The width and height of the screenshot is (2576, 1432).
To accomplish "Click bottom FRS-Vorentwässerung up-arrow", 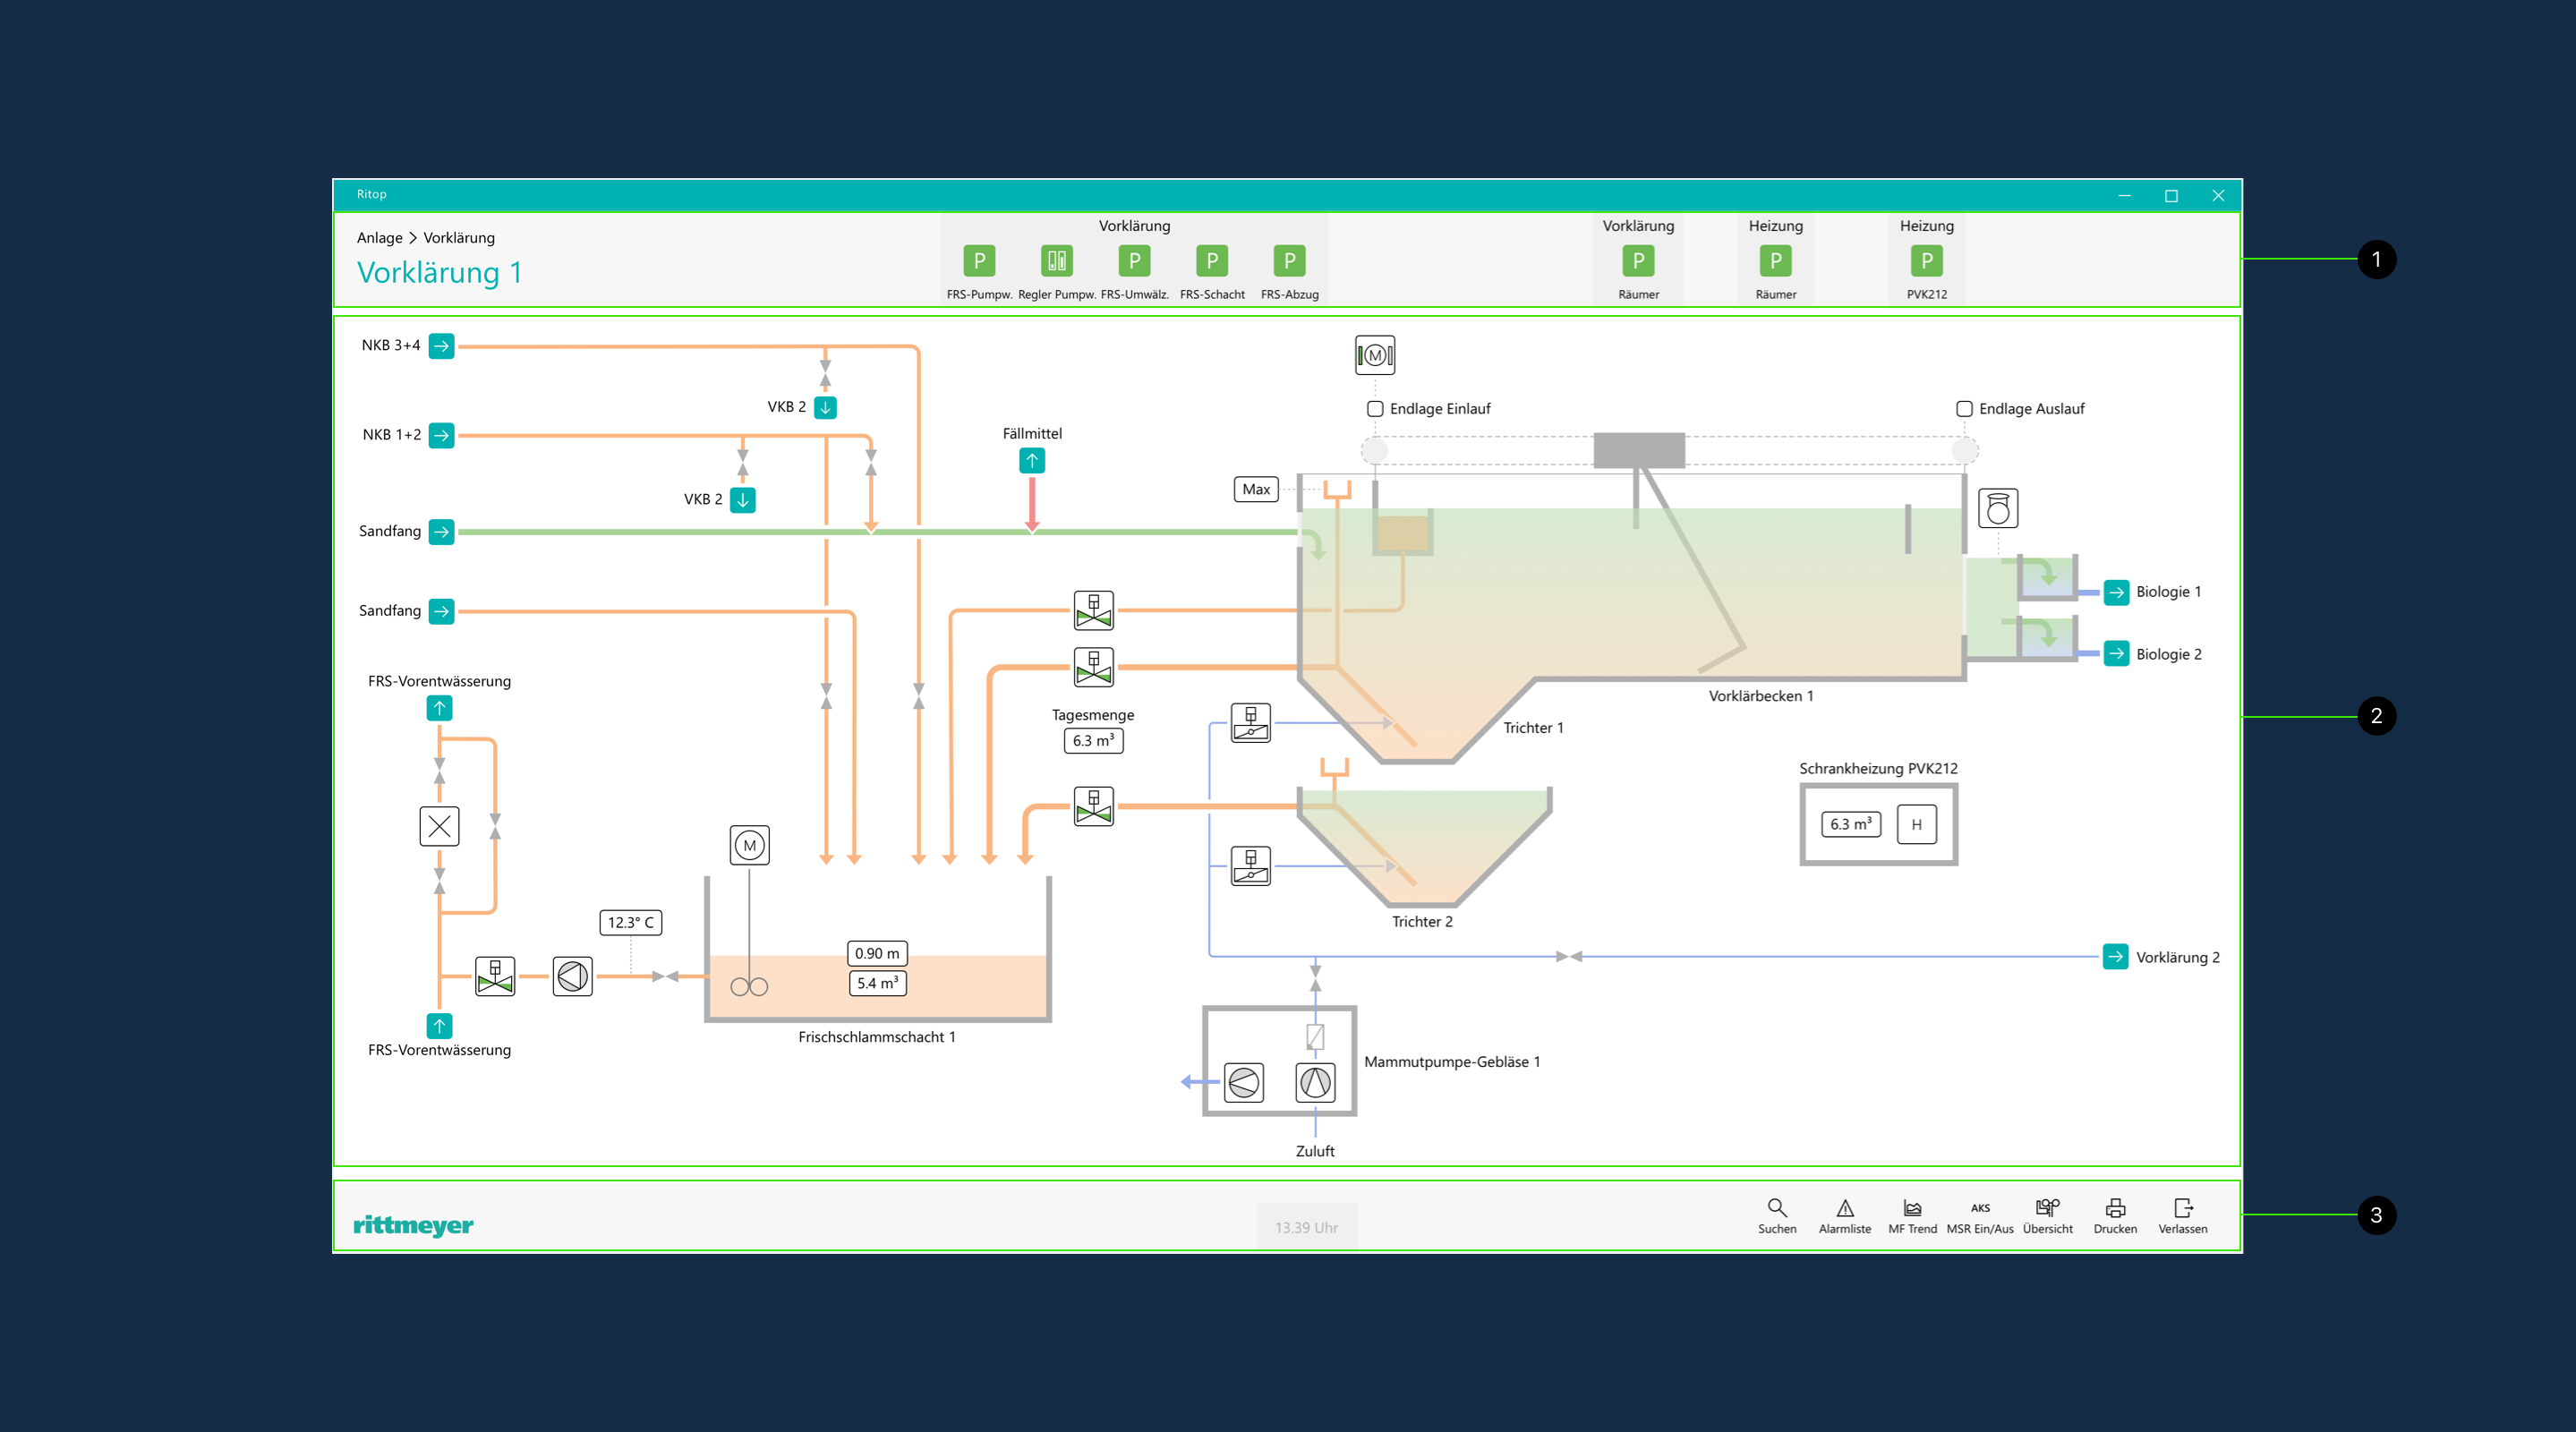I will pos(439,1026).
